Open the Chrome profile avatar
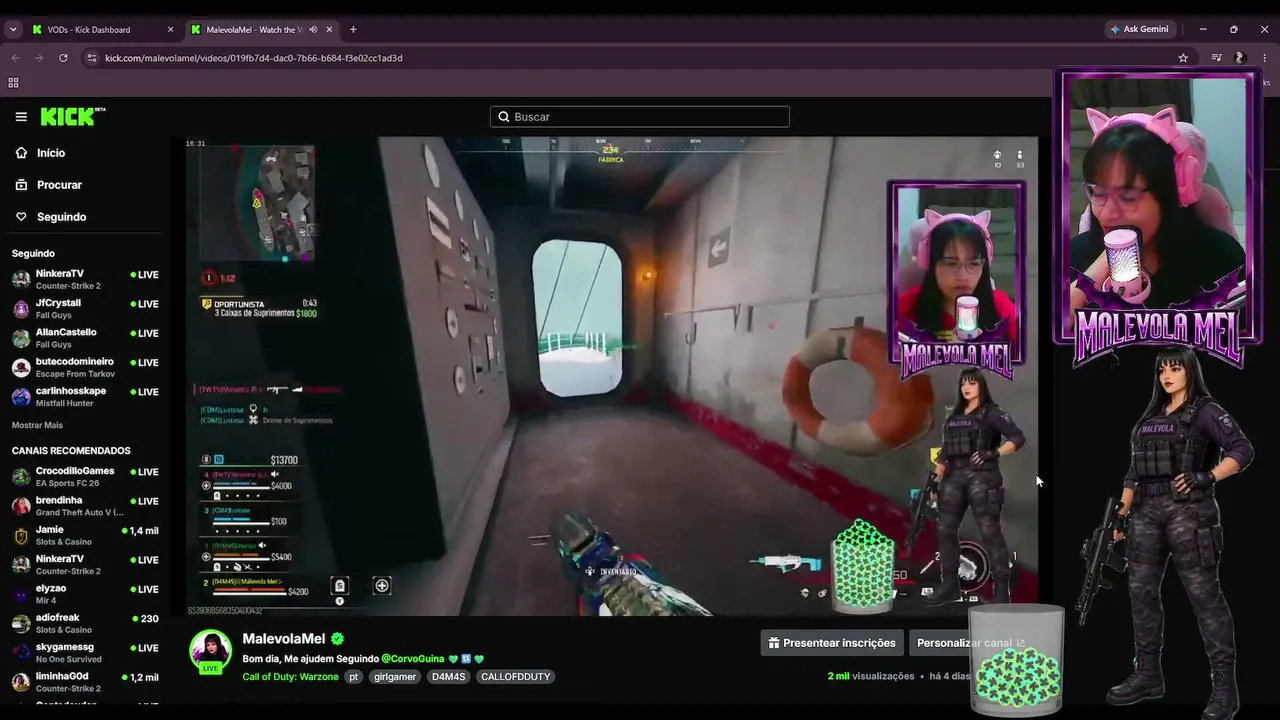Image resolution: width=1280 pixels, height=720 pixels. [1240, 58]
